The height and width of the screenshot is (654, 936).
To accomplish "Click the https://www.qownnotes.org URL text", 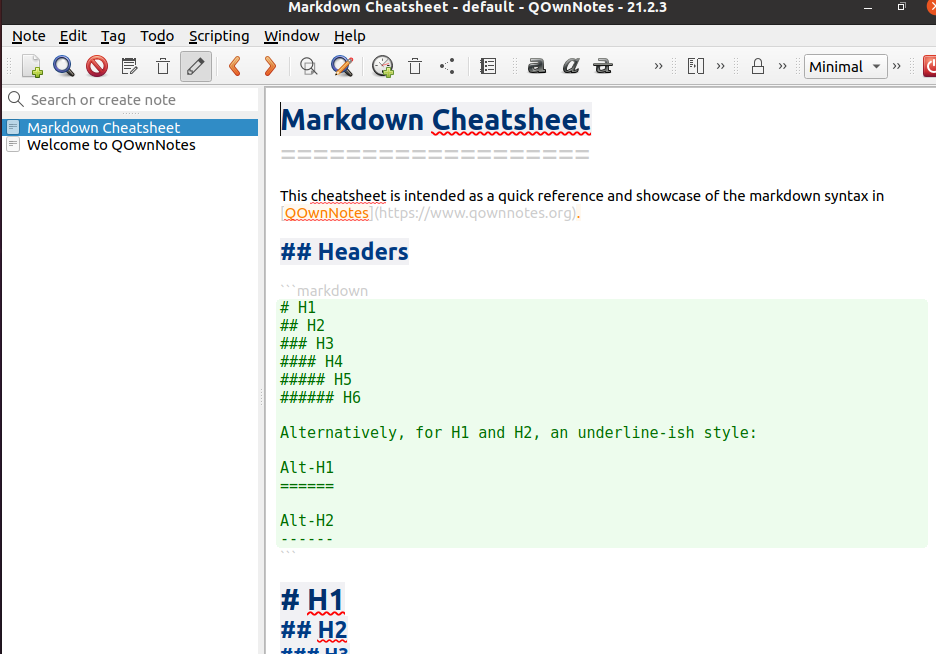I will [x=477, y=213].
